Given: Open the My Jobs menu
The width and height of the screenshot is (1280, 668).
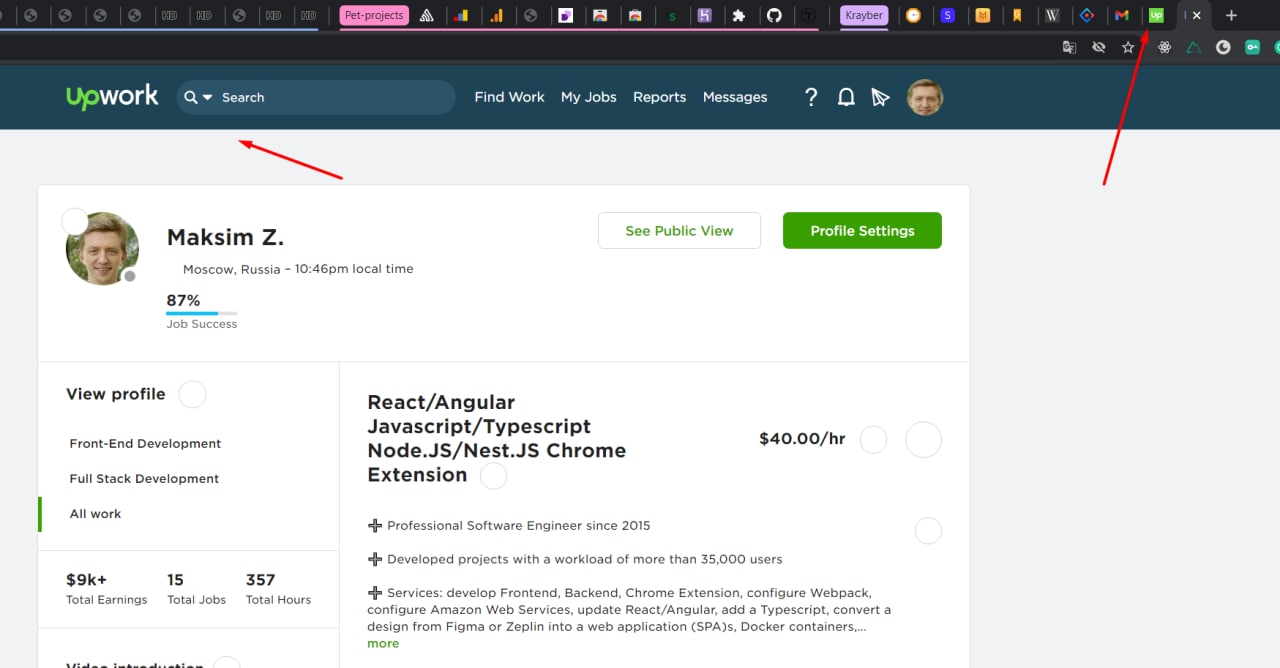Looking at the screenshot, I should pyautogui.click(x=588, y=97).
